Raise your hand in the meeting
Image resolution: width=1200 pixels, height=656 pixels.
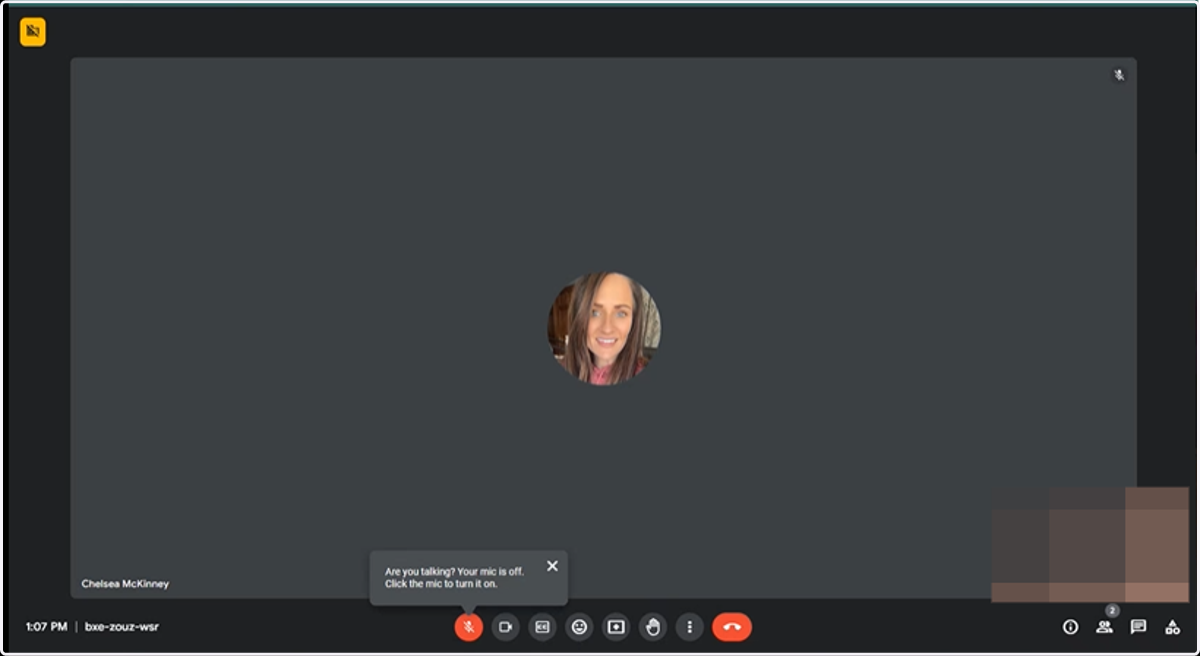[x=653, y=627]
